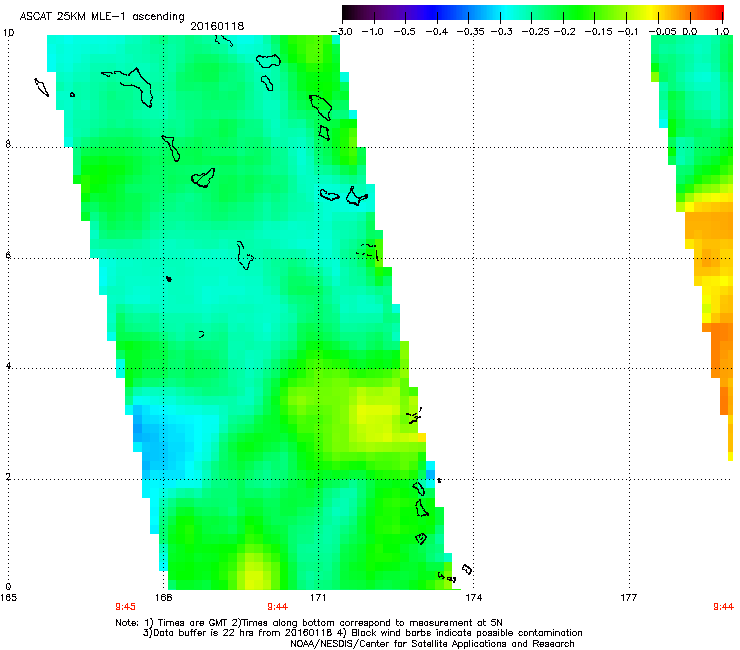Image resolution: width=740 pixels, height=650 pixels.
Task: Click the note line about GMT times
Action: point(309,623)
